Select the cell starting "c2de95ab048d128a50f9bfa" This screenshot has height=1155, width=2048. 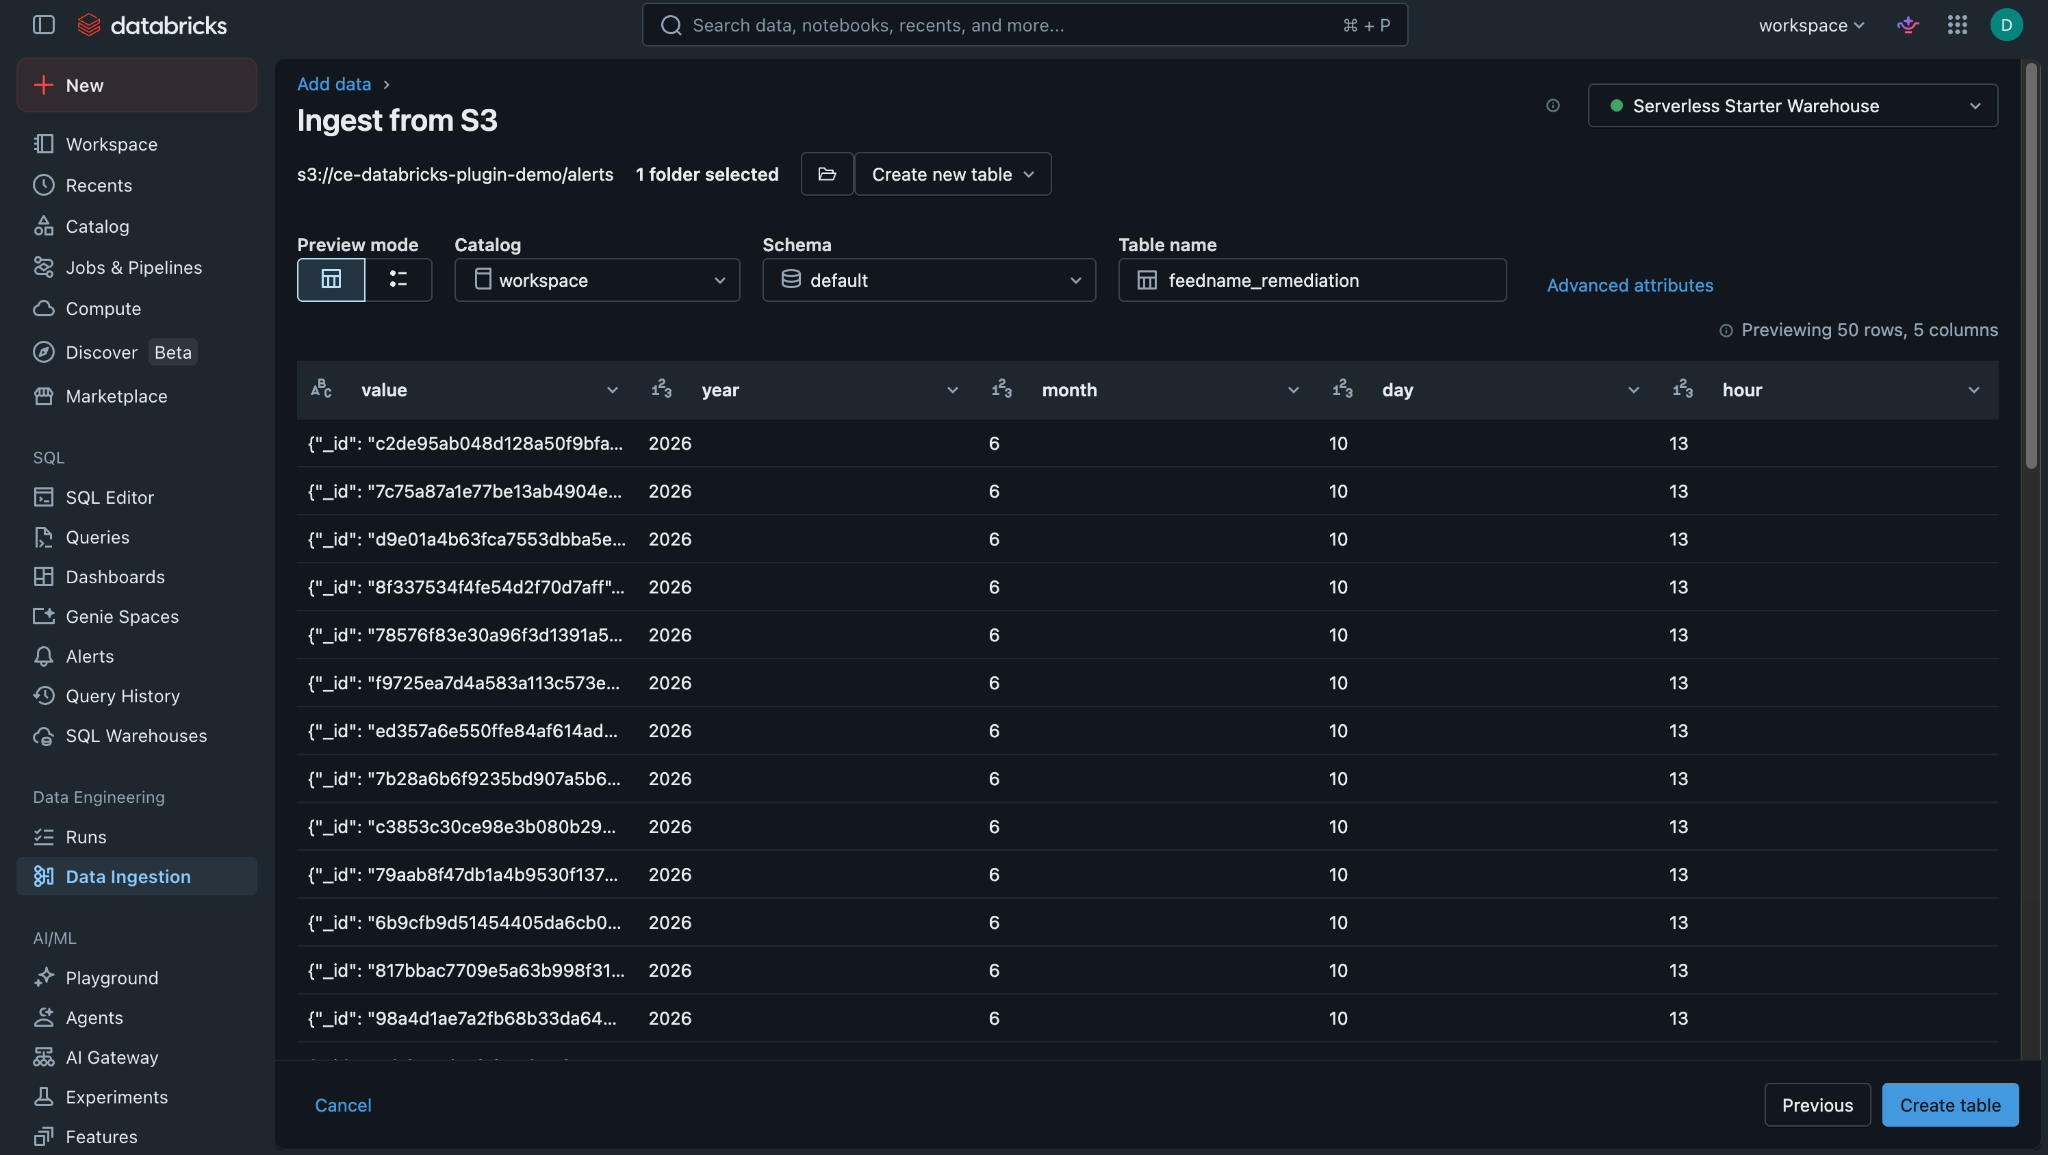[x=467, y=443]
